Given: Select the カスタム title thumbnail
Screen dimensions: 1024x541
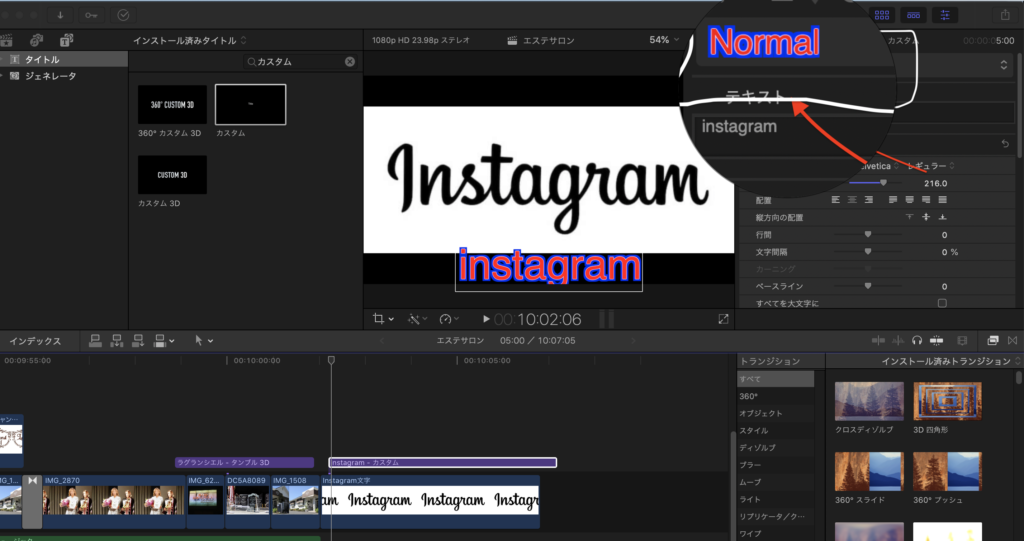Looking at the screenshot, I should pos(251,105).
